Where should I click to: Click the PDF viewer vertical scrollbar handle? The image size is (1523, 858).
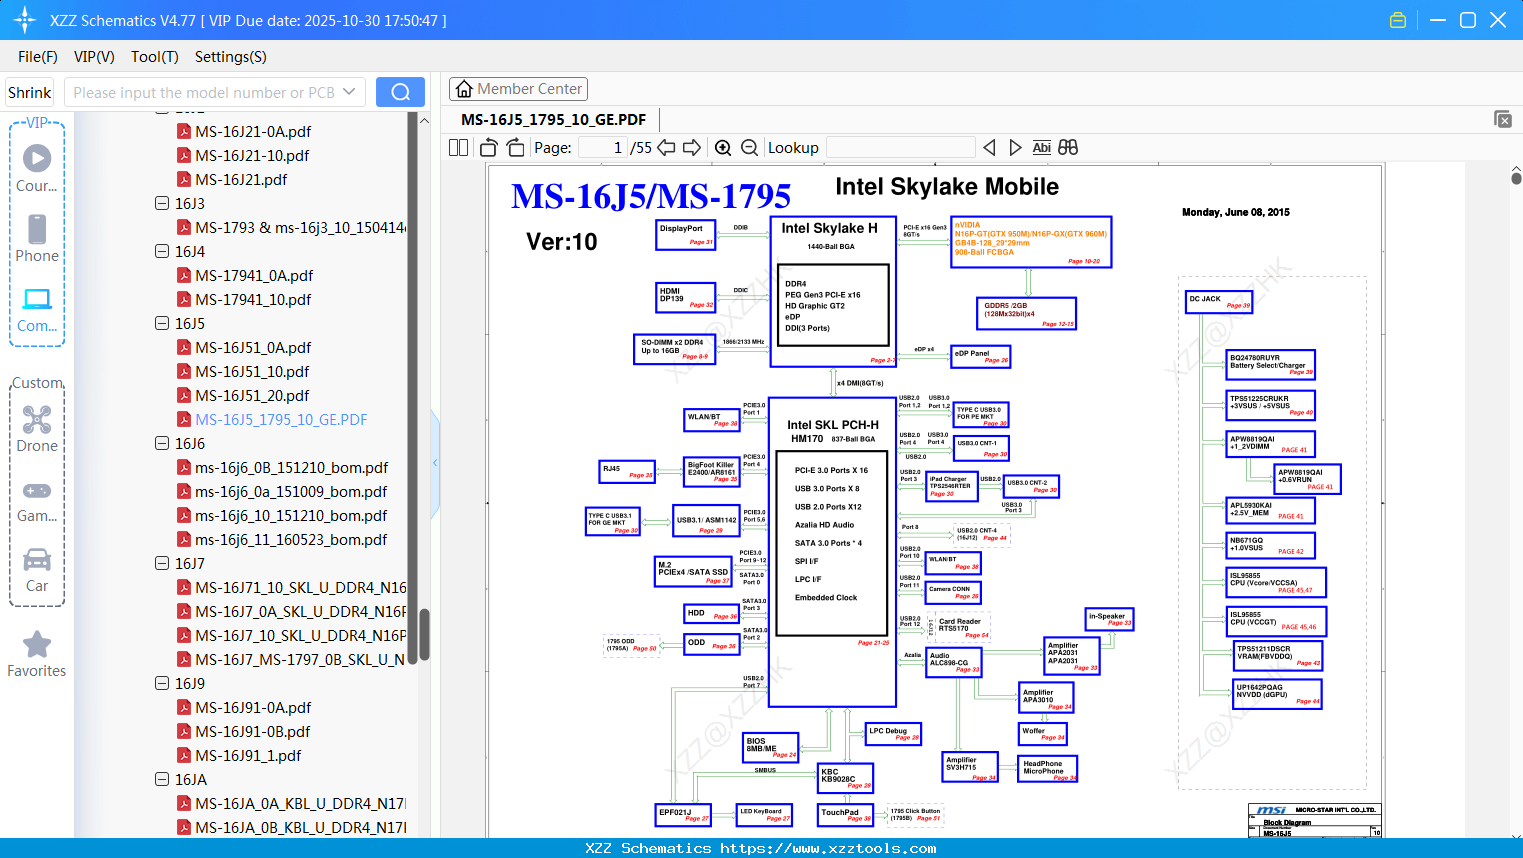tap(1516, 178)
